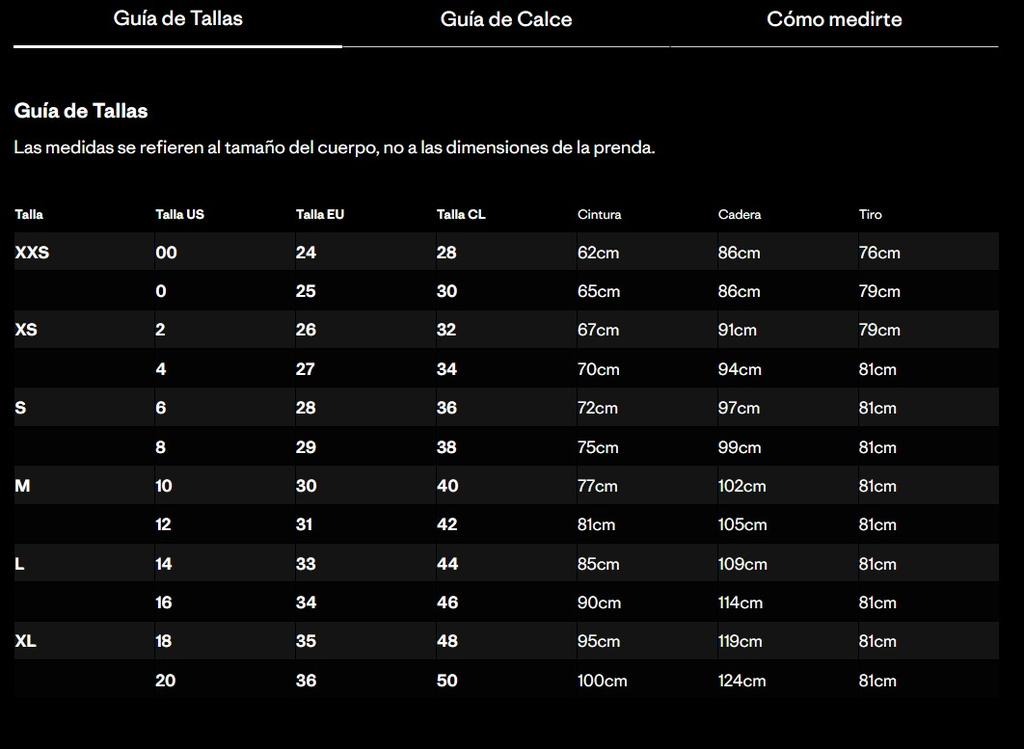Click the Talla EU column header

click(320, 214)
